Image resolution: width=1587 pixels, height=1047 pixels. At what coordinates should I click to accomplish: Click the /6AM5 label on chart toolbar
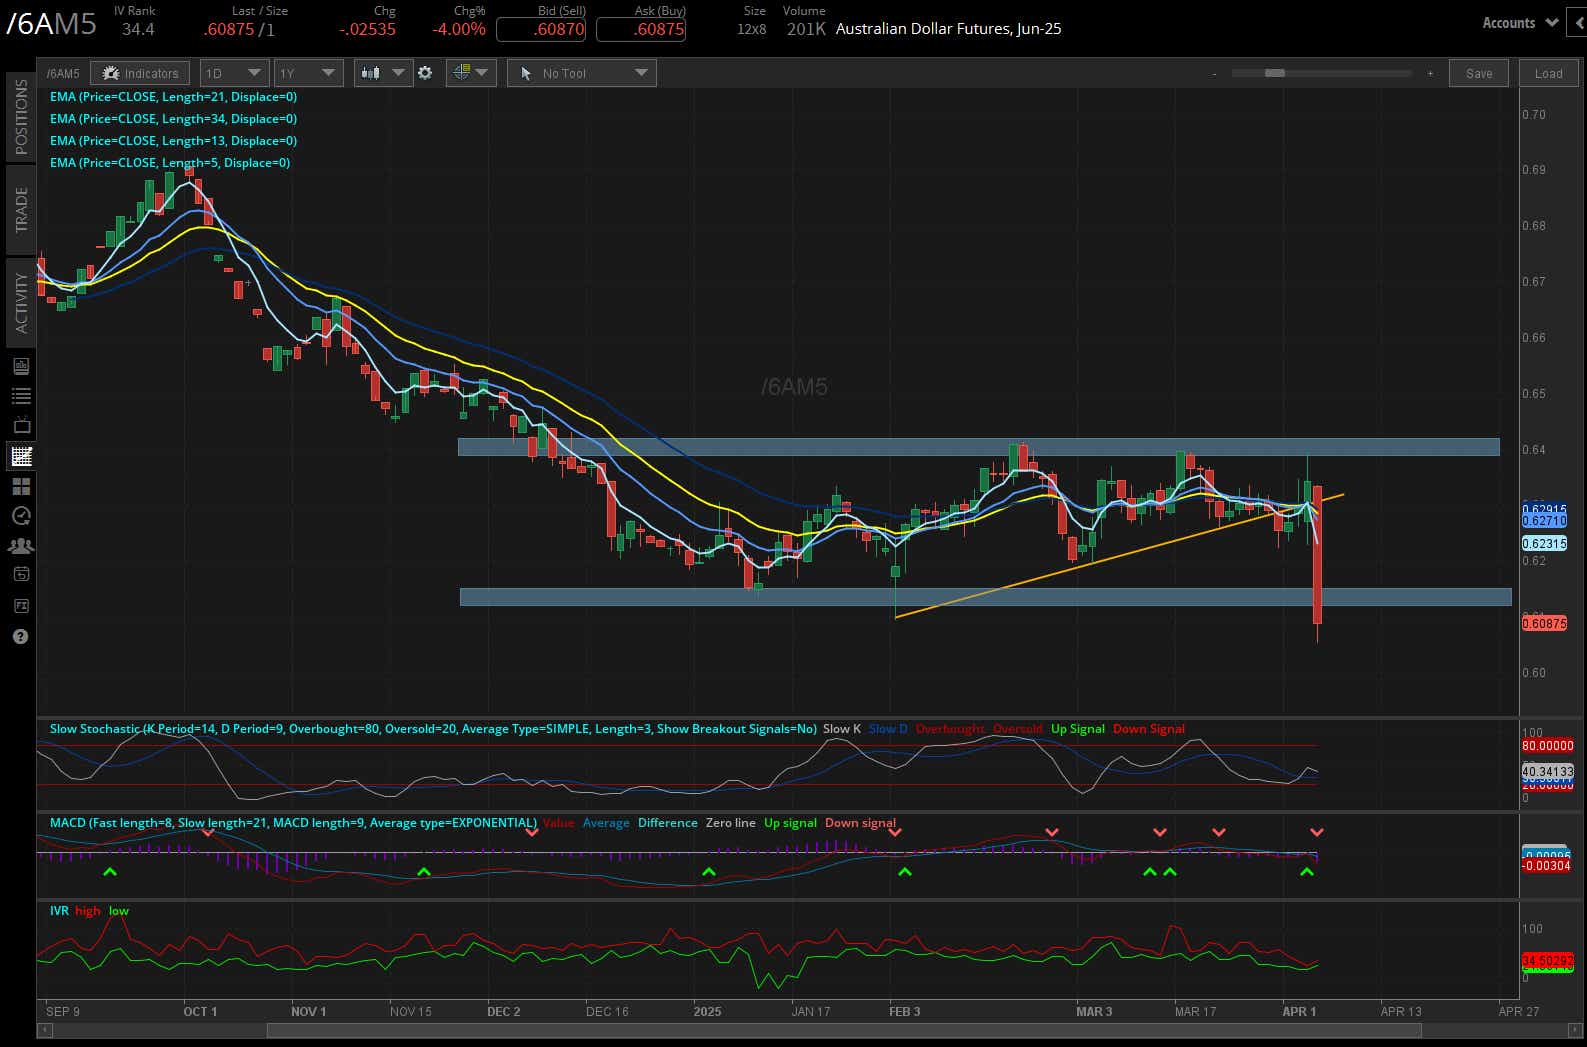pos(62,73)
